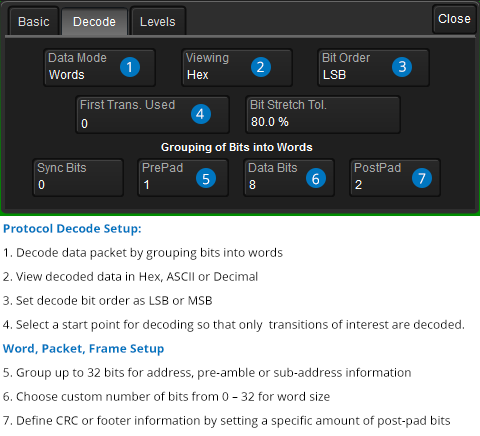Image resolution: width=480 pixels, height=436 pixels.
Task: Click the blue number 7 callout badge
Action: click(x=422, y=178)
